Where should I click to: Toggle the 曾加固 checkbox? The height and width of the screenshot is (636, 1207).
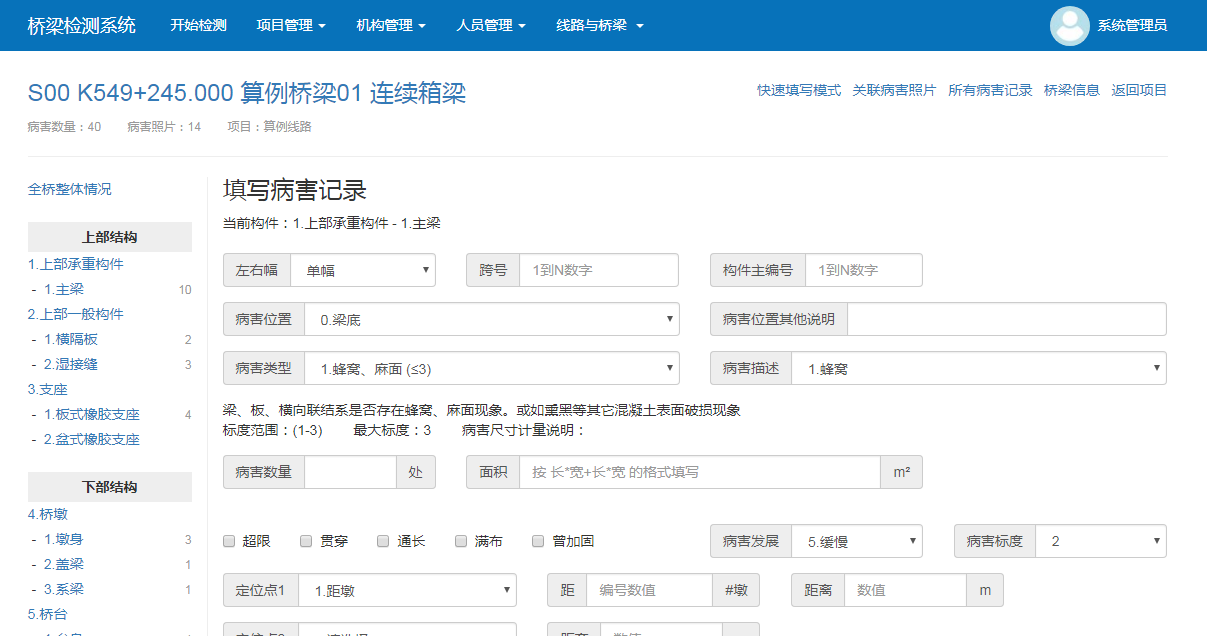pyautogui.click(x=539, y=541)
